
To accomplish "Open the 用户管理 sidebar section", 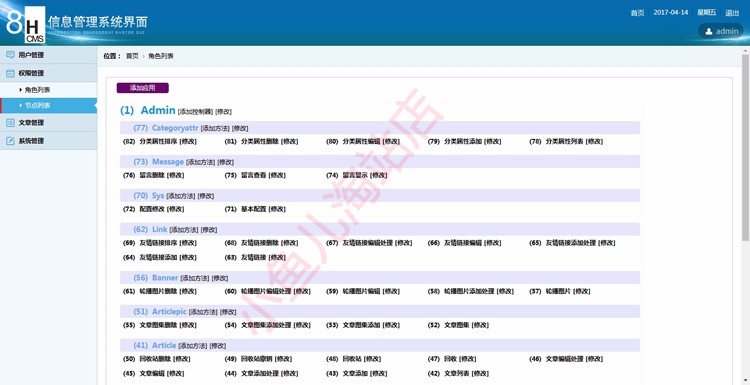I will (x=48, y=55).
